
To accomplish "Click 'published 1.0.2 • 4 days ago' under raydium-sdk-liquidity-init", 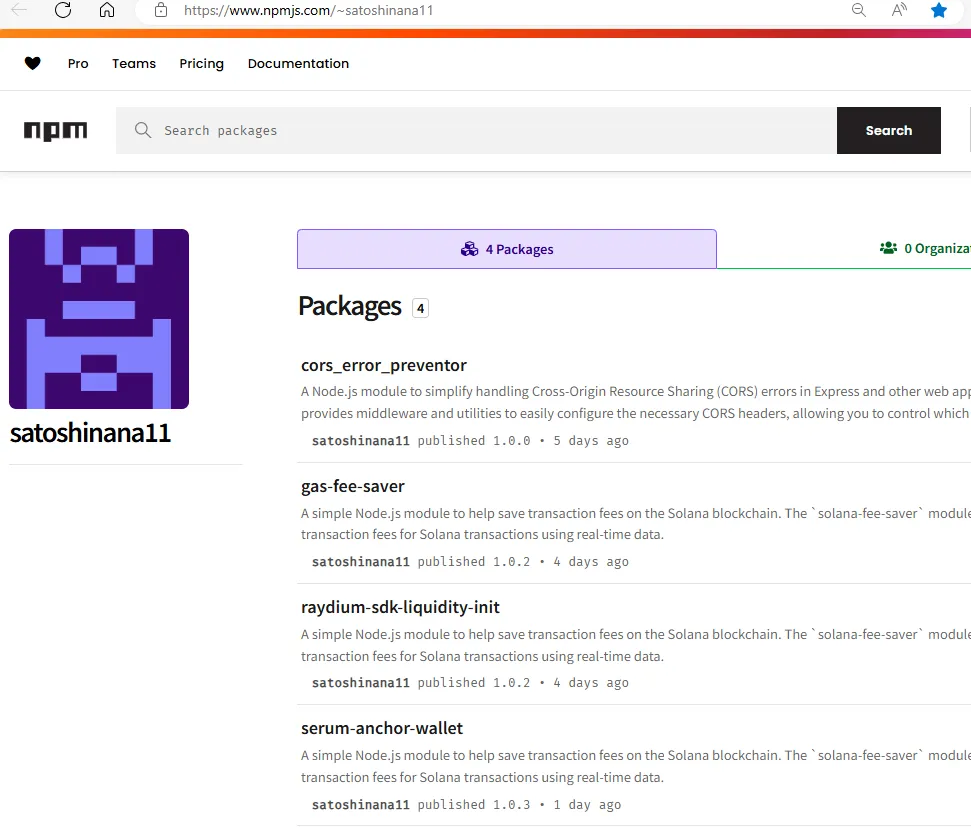I will (523, 683).
